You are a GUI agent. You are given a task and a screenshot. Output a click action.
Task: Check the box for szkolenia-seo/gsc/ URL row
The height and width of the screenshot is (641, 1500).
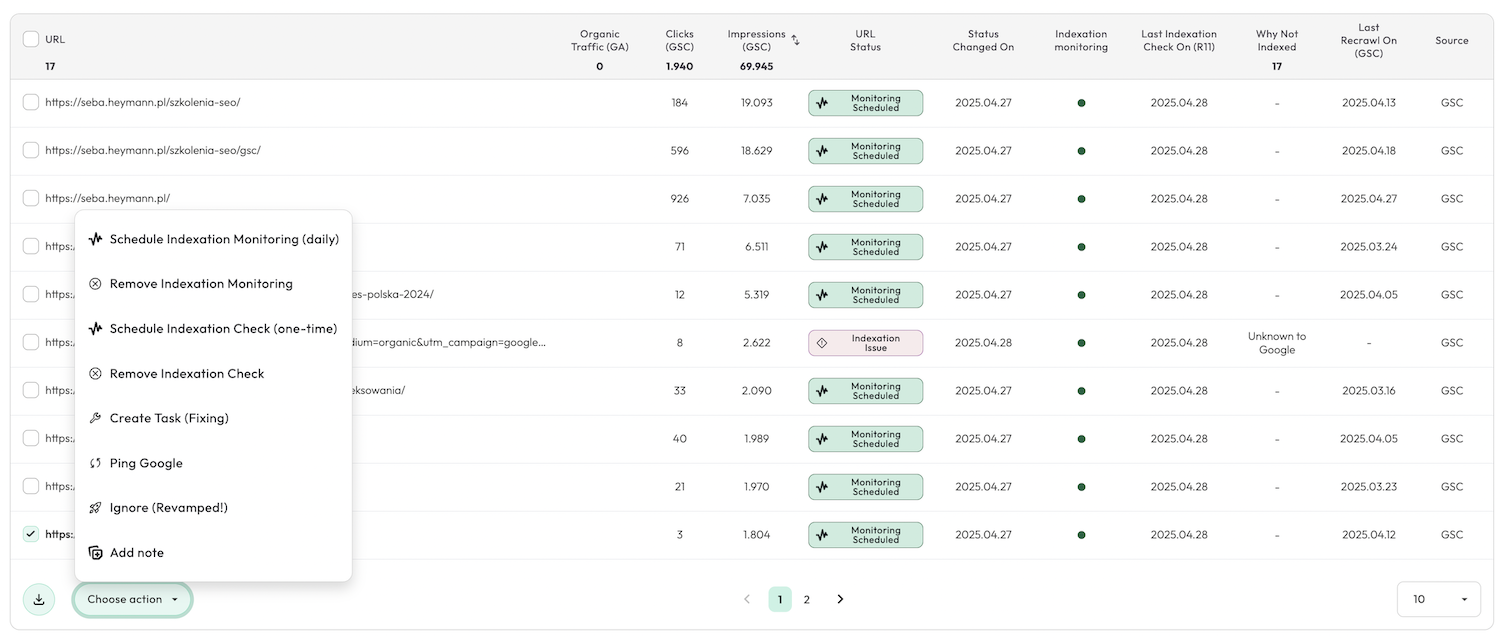31,150
